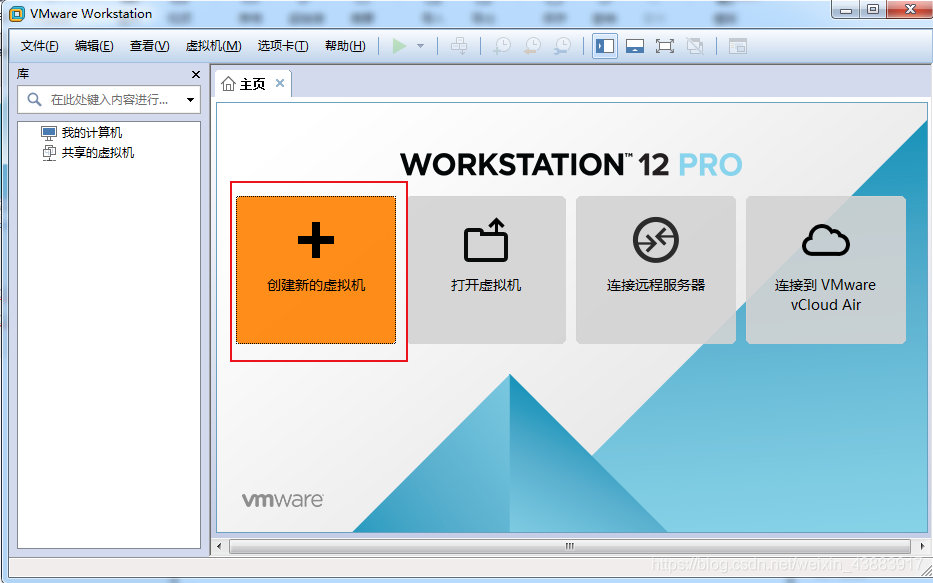Screen dimensions: 933x583
Task: Open the 查看(V) menu
Action: pos(149,46)
